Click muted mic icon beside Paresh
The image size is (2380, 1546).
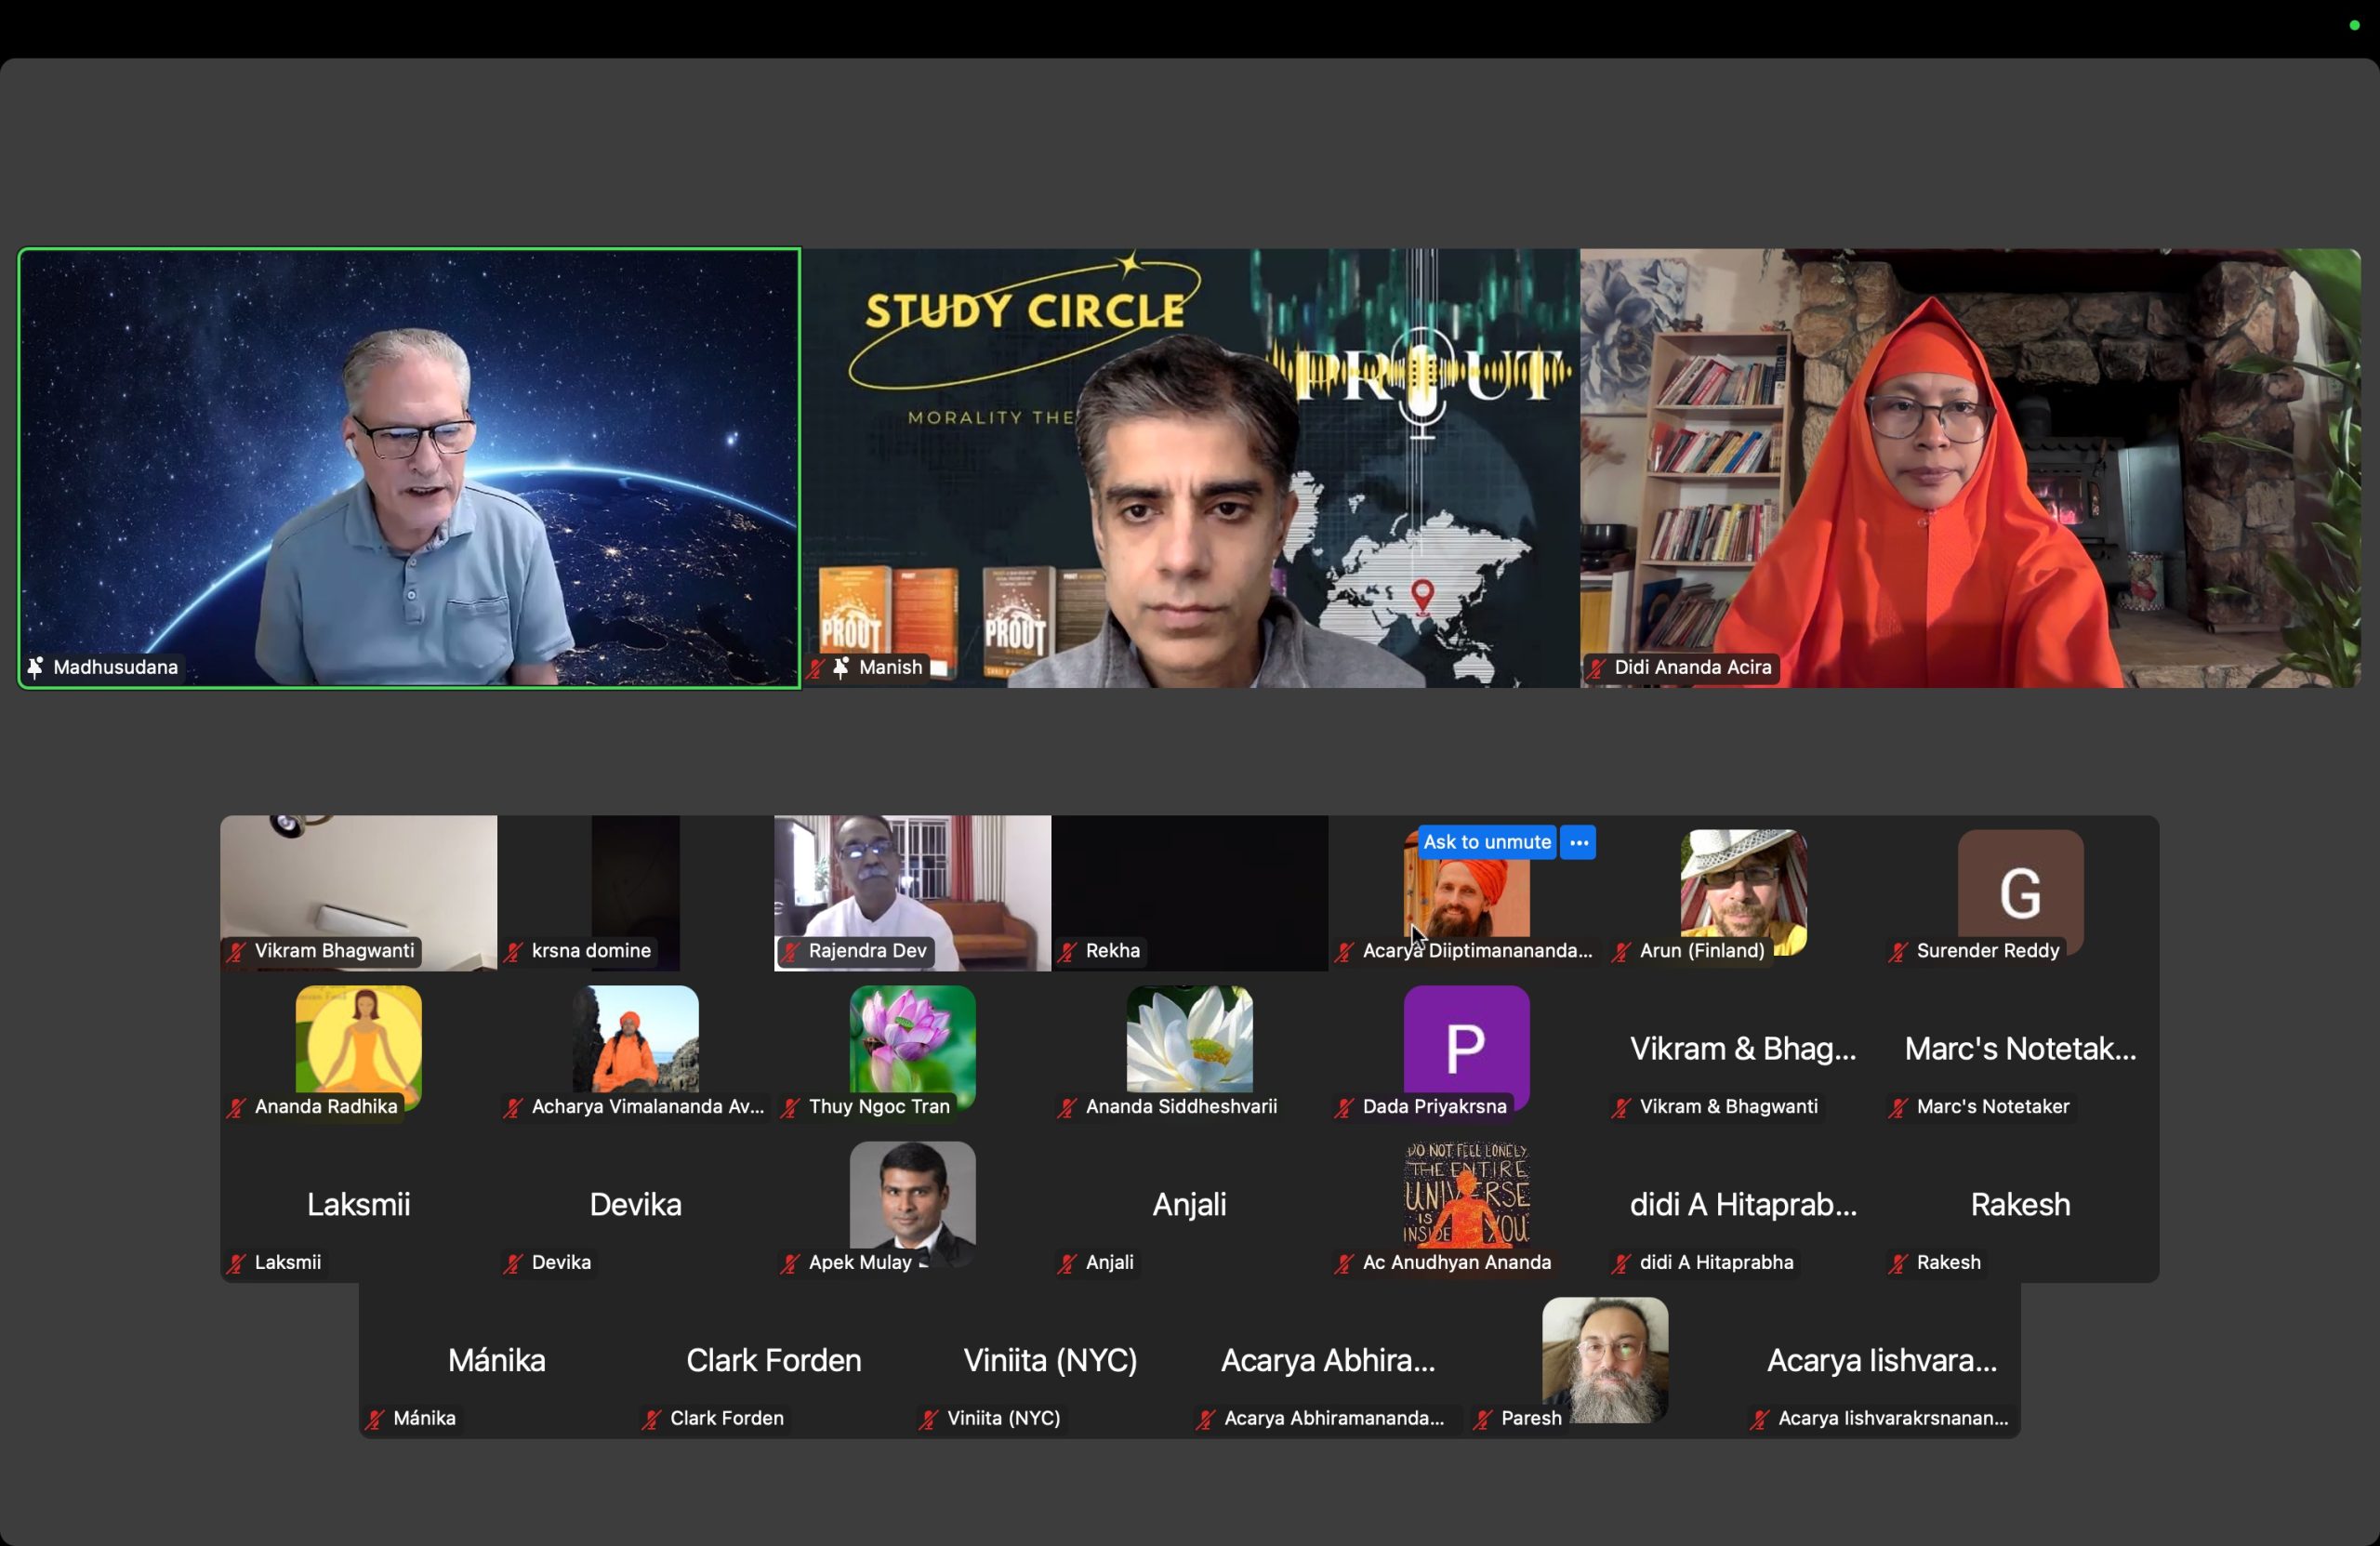click(x=1483, y=1418)
